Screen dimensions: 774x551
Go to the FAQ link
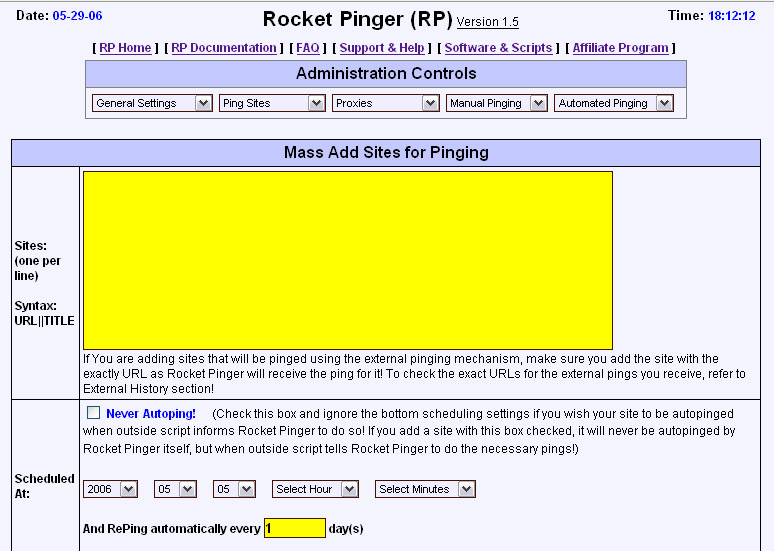coord(308,48)
